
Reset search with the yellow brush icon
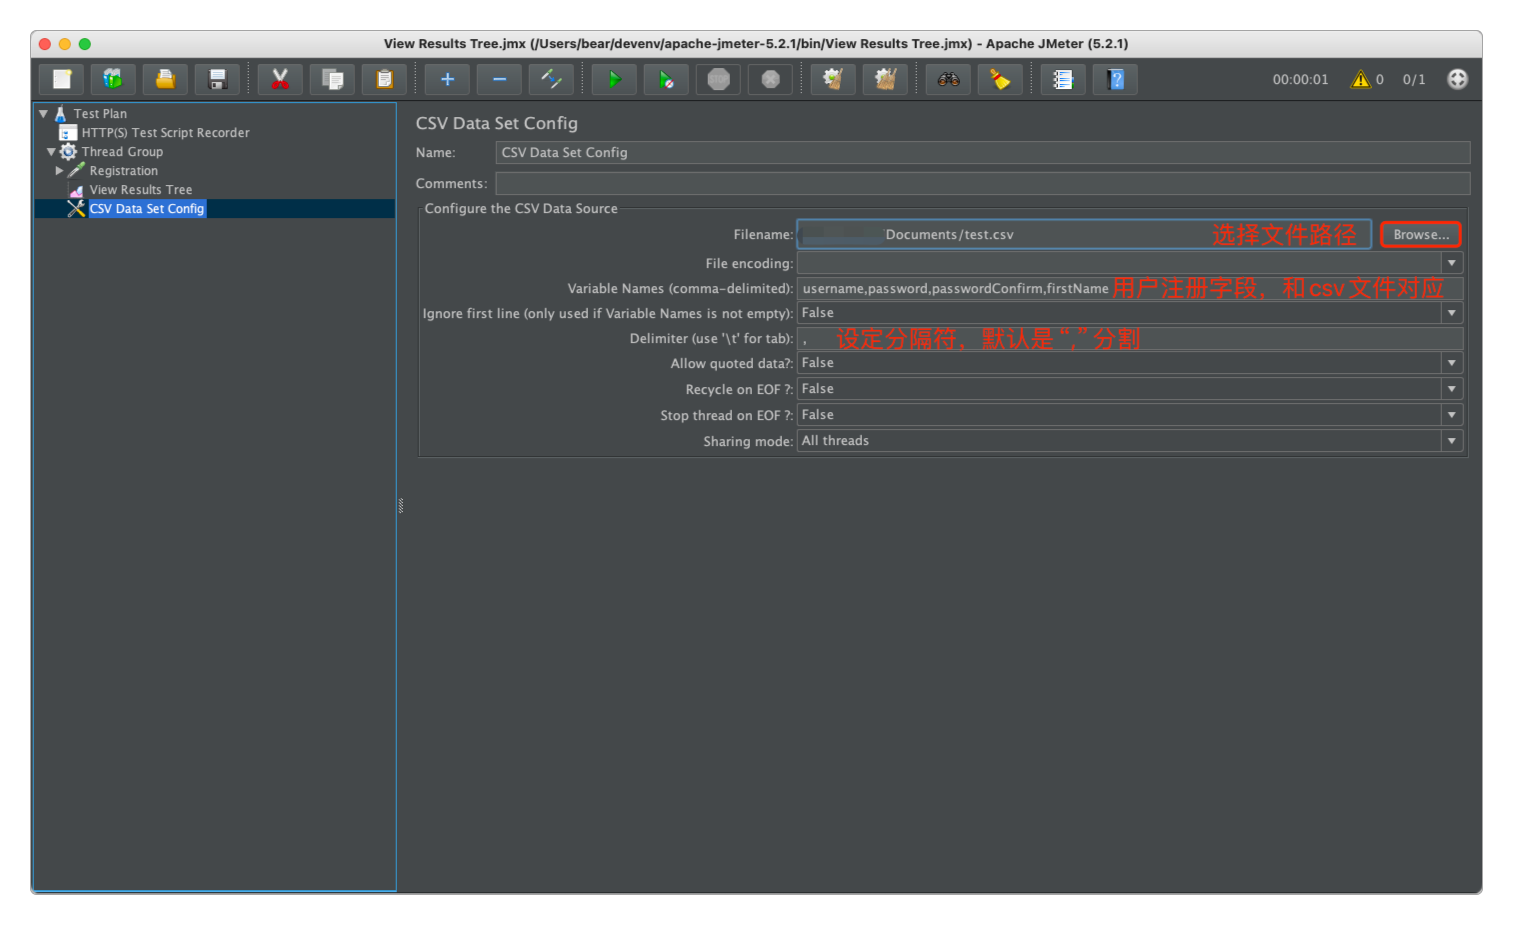1000,79
